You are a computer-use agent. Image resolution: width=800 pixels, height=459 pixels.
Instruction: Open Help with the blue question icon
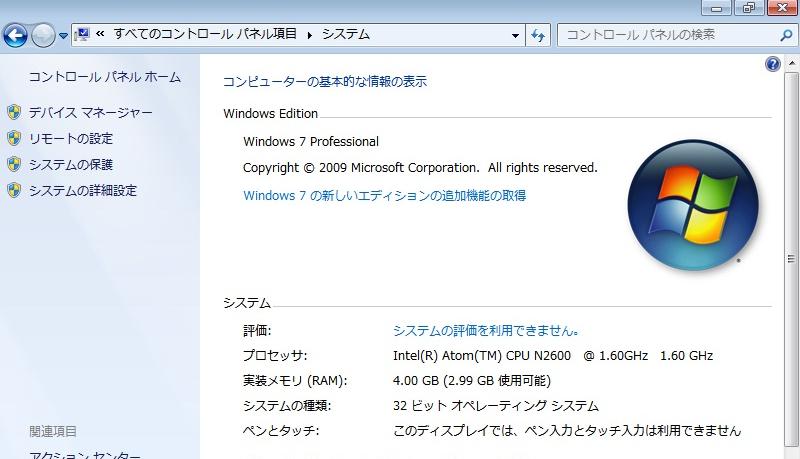(x=773, y=64)
